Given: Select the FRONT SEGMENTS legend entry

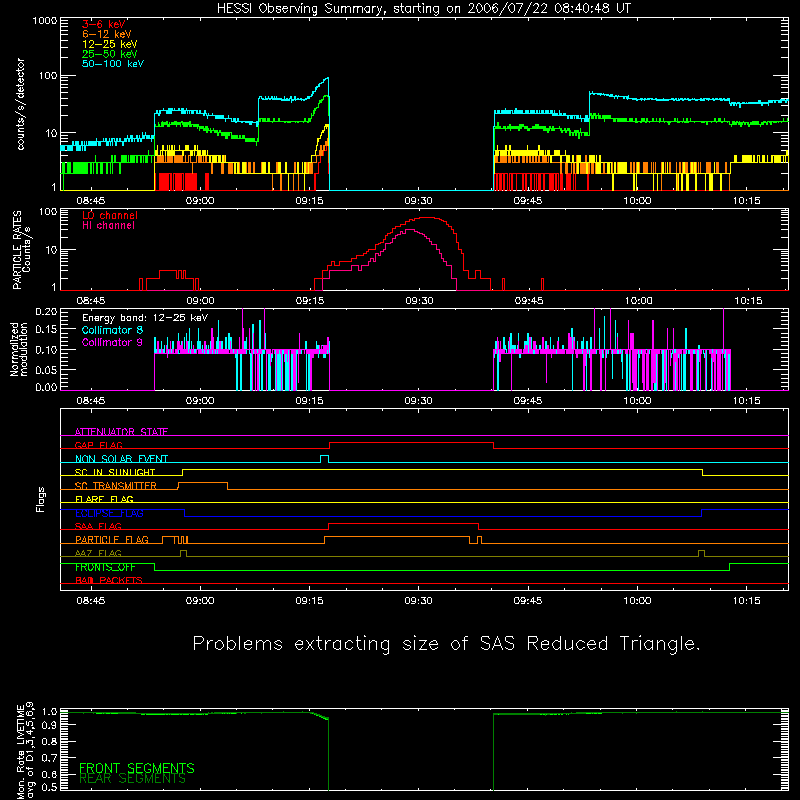Looking at the screenshot, I should tap(137, 768).
